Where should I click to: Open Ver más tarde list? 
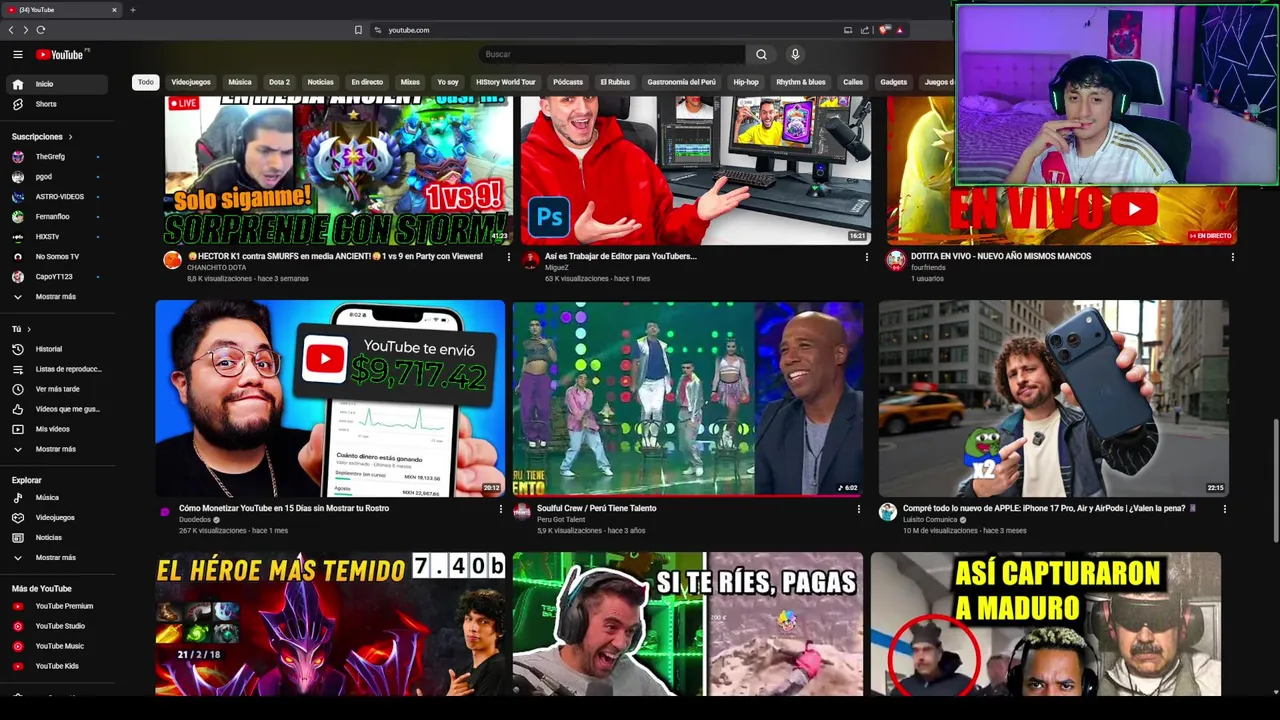point(58,389)
